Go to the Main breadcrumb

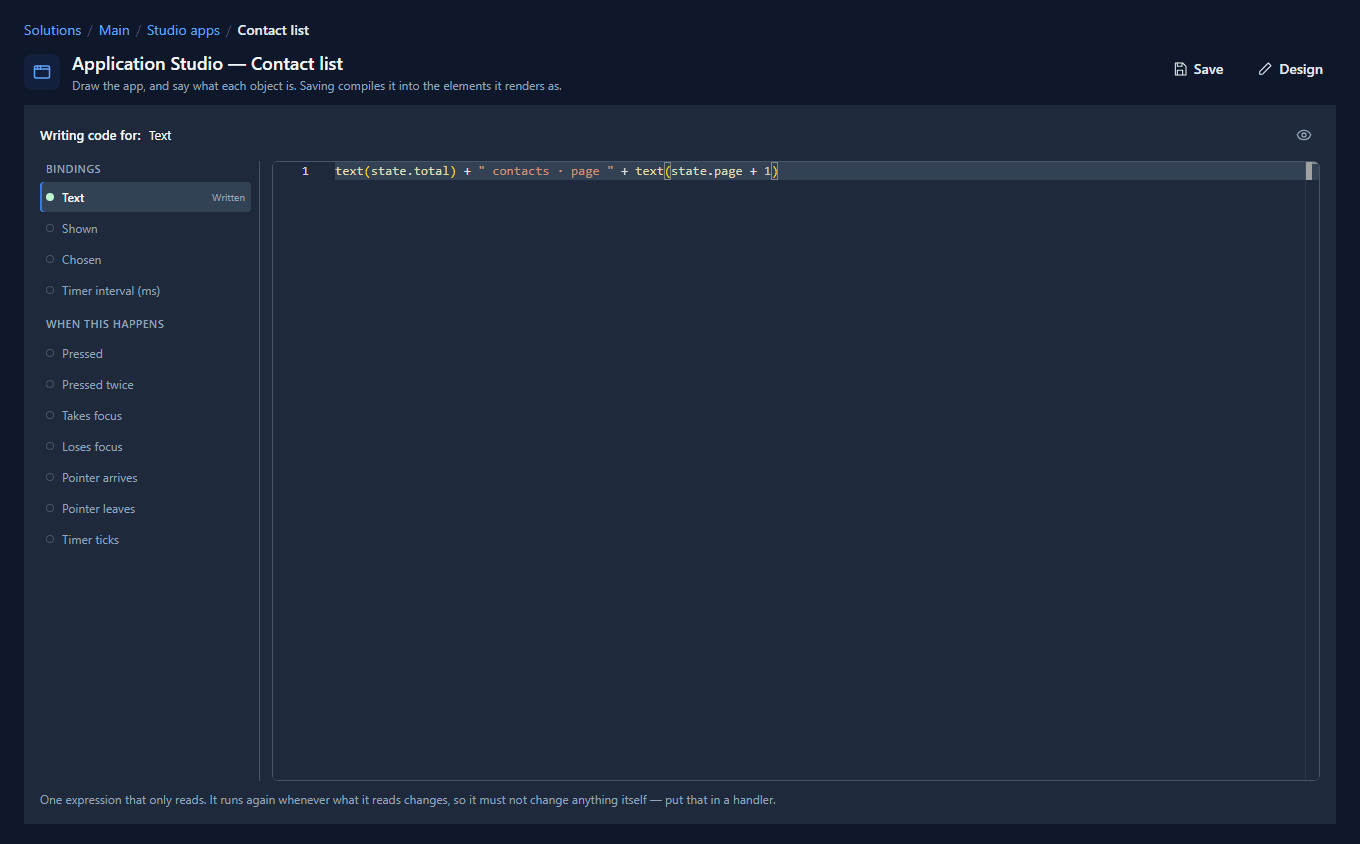click(x=114, y=30)
